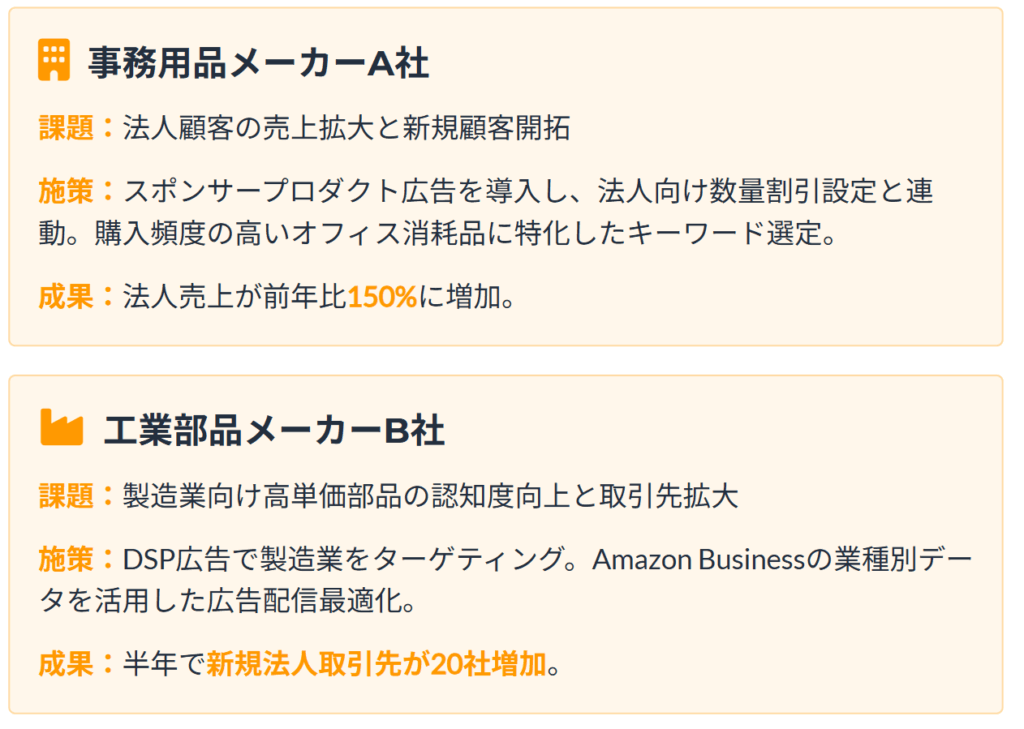Viewport: 1024px width, 729px height.
Task: Select the 事務用品メーカーA社 heading
Action: (x=259, y=63)
